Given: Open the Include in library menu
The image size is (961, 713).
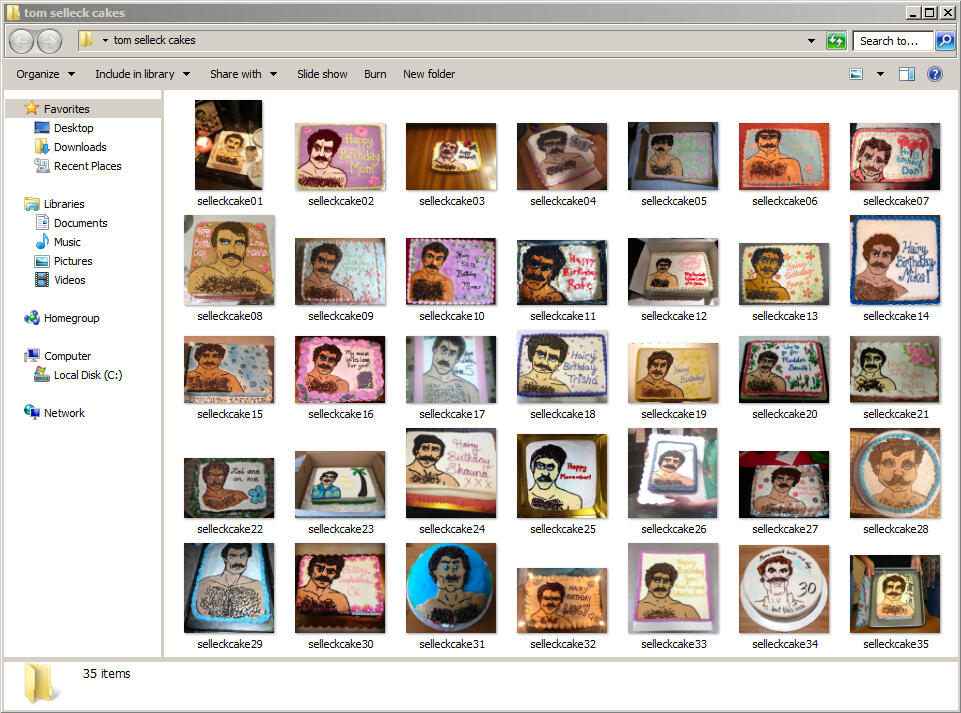Looking at the screenshot, I should pyautogui.click(x=142, y=74).
